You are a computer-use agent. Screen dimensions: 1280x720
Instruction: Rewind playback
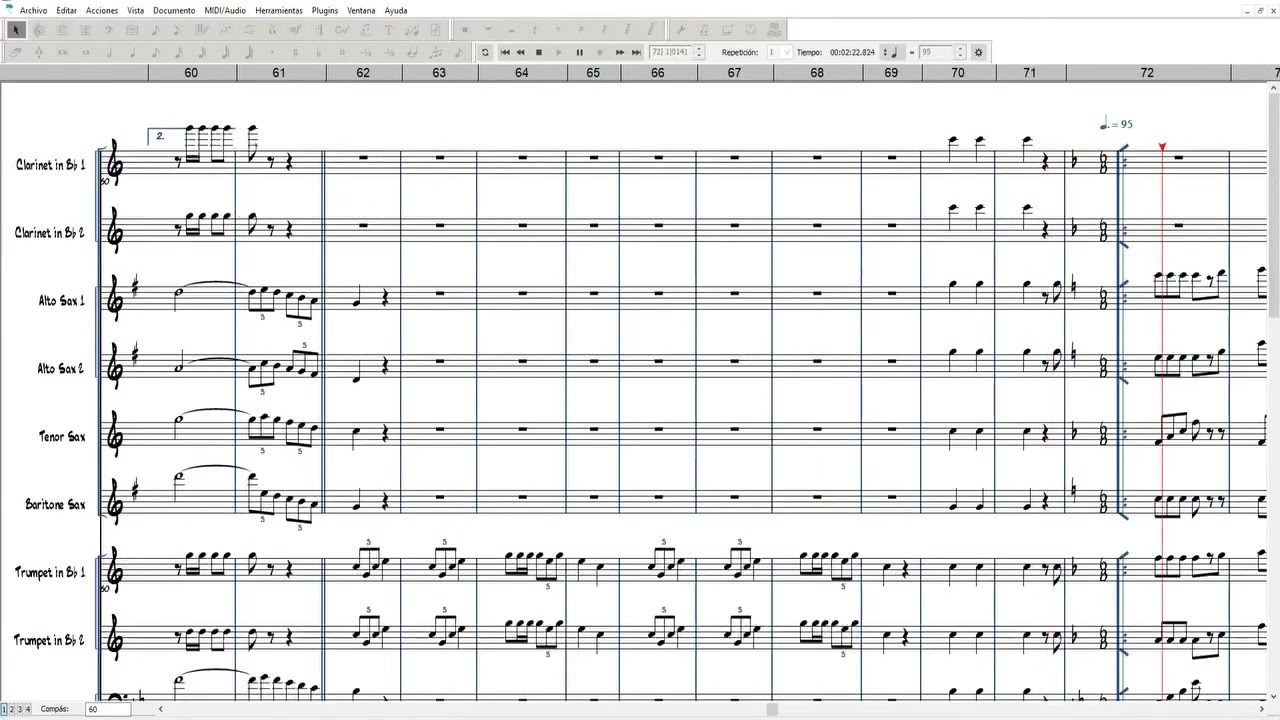tap(520, 52)
